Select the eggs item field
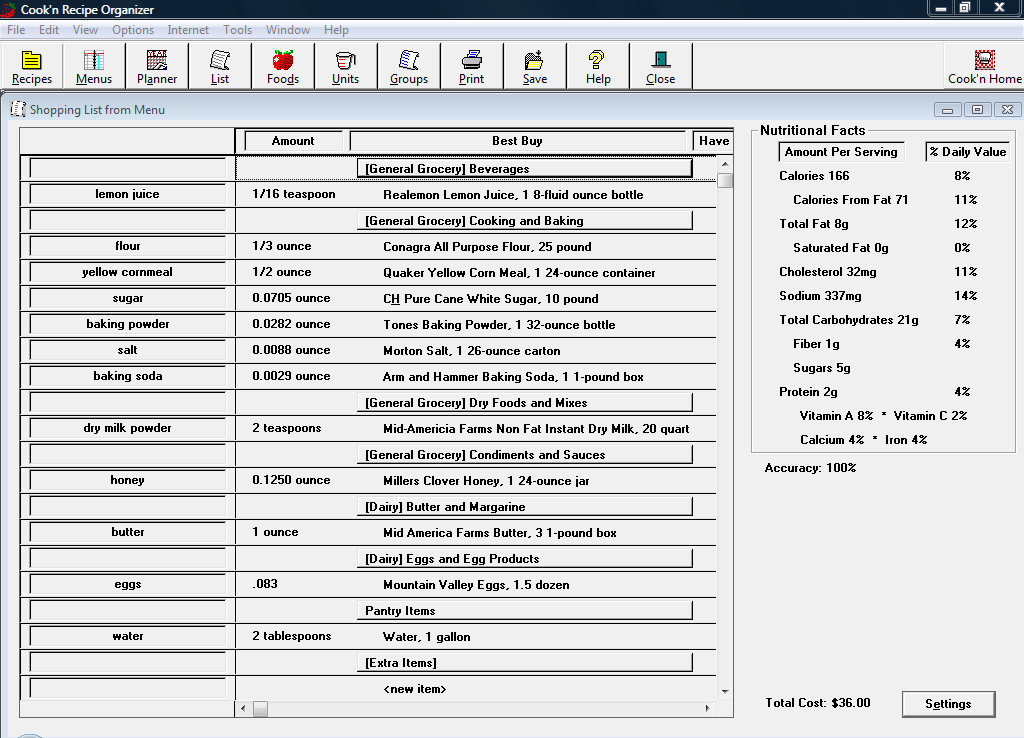 (127, 584)
